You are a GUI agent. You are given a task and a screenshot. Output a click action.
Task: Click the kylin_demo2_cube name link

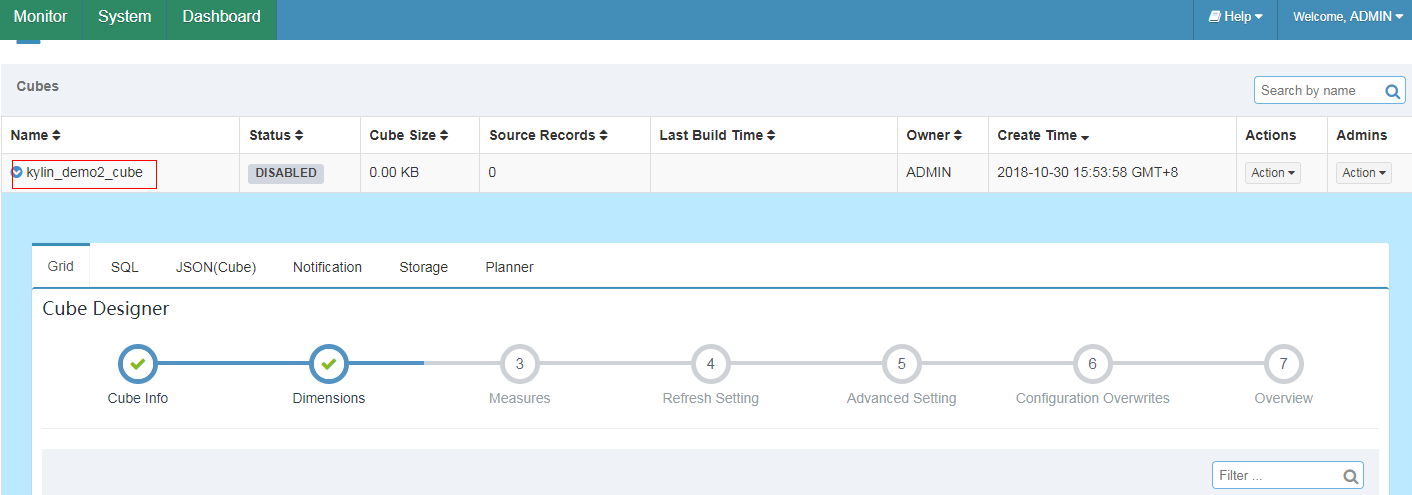(85, 173)
